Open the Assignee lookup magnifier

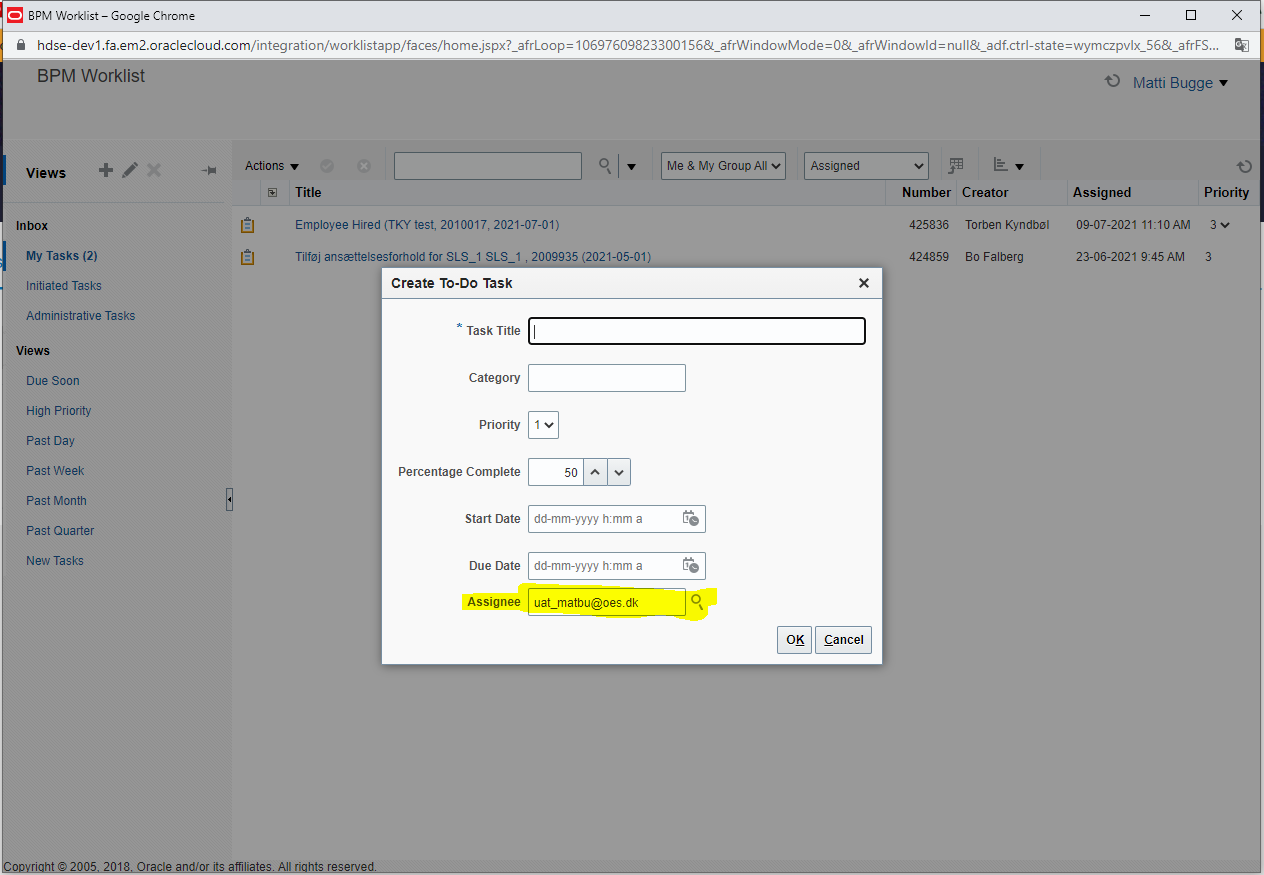(x=697, y=602)
